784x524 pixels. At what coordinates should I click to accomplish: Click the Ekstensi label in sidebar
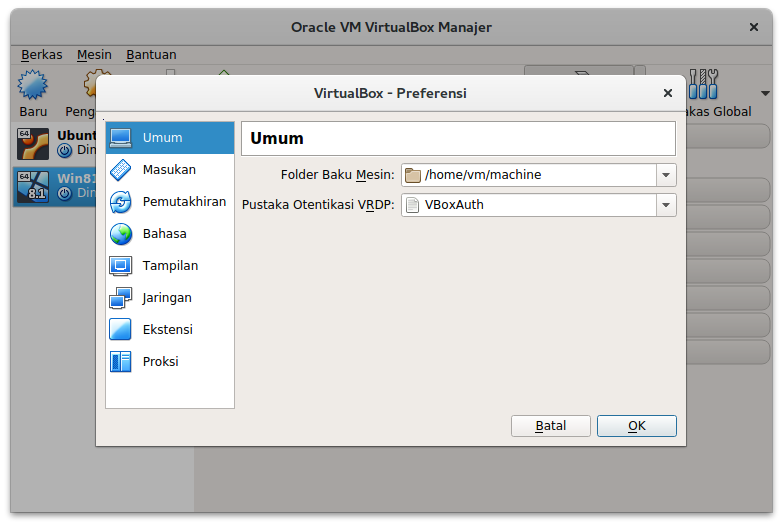pyautogui.click(x=168, y=330)
